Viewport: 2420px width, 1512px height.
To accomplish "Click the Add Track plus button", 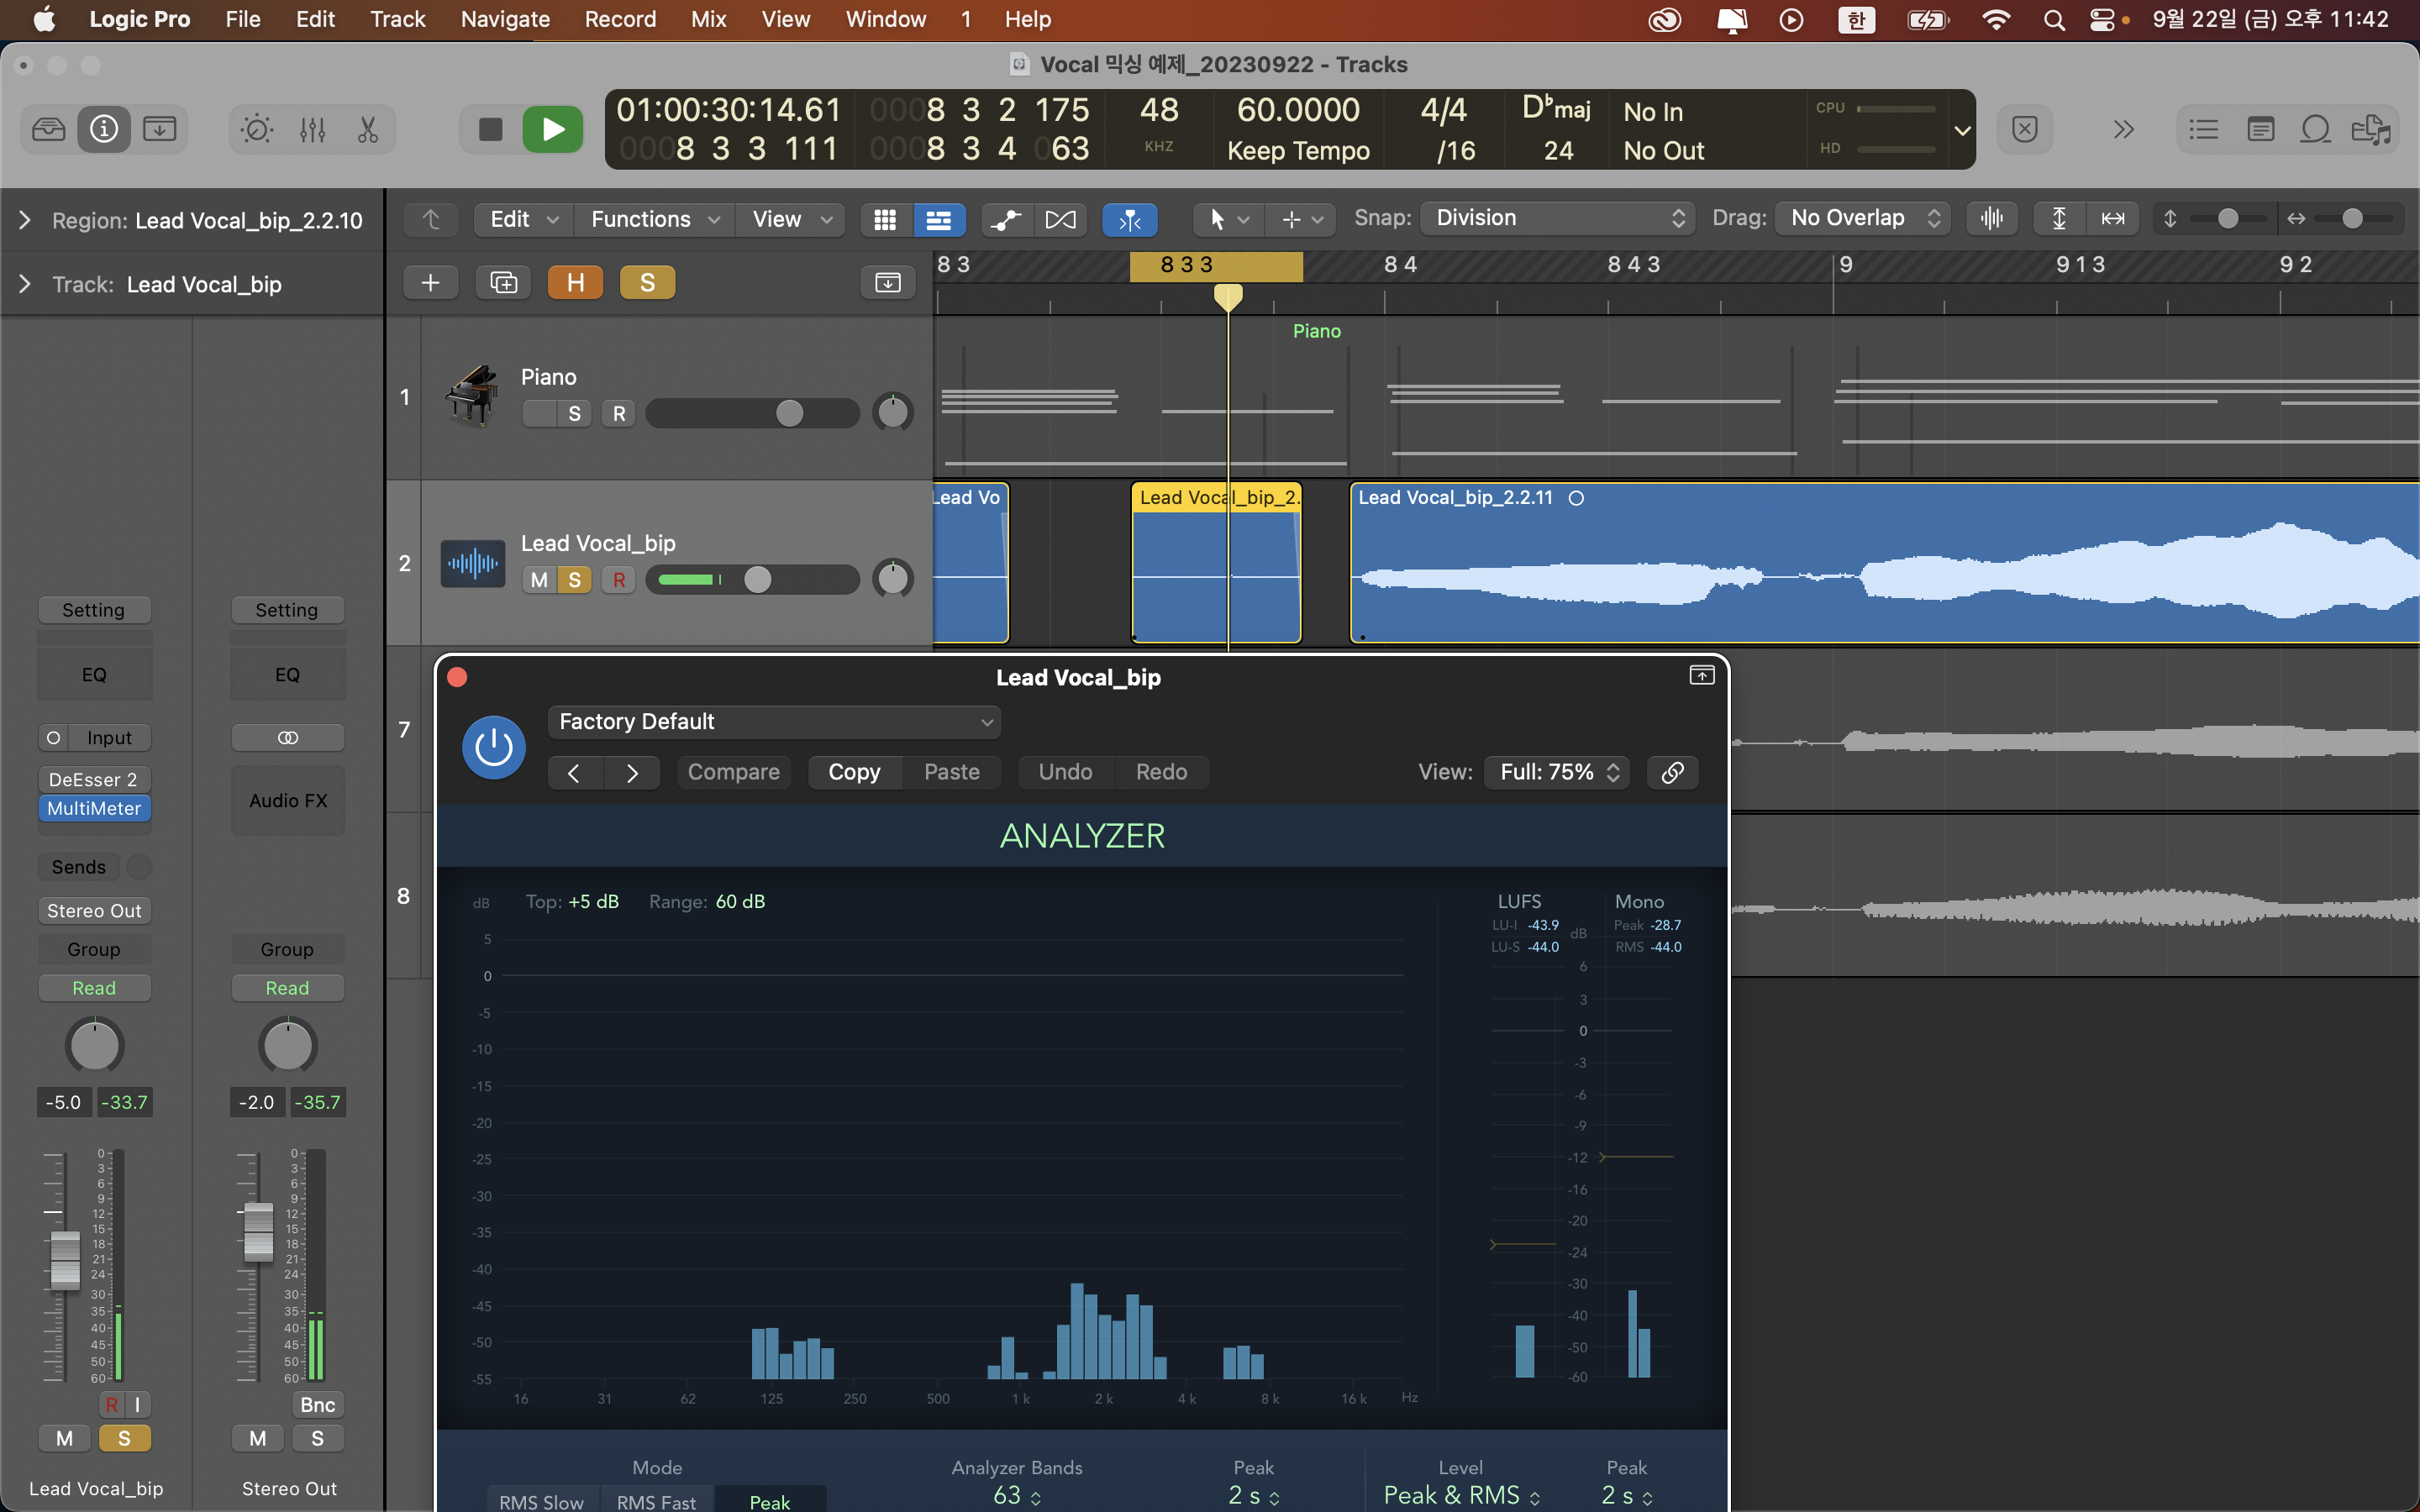I will (431, 283).
